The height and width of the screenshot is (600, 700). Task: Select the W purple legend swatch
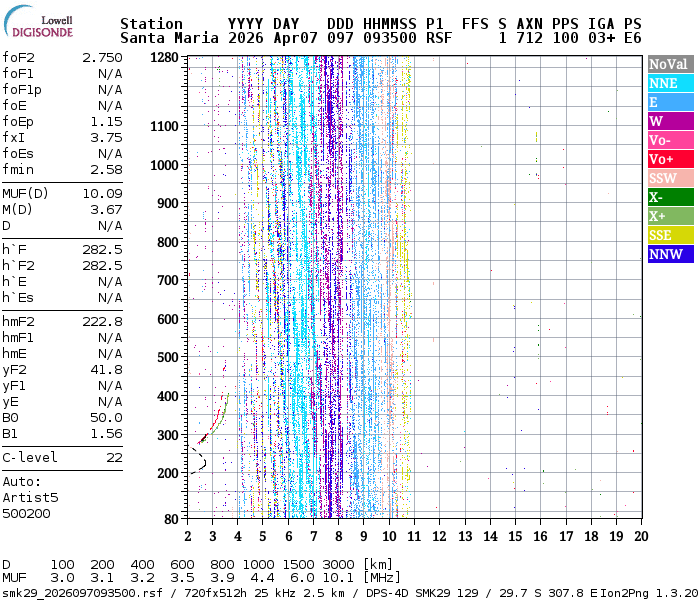(667, 121)
